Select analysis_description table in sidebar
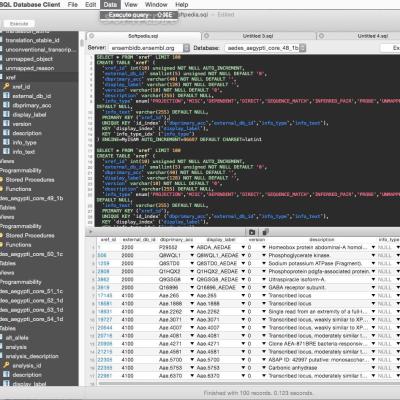Screen dimensions: 400x400 point(32,356)
